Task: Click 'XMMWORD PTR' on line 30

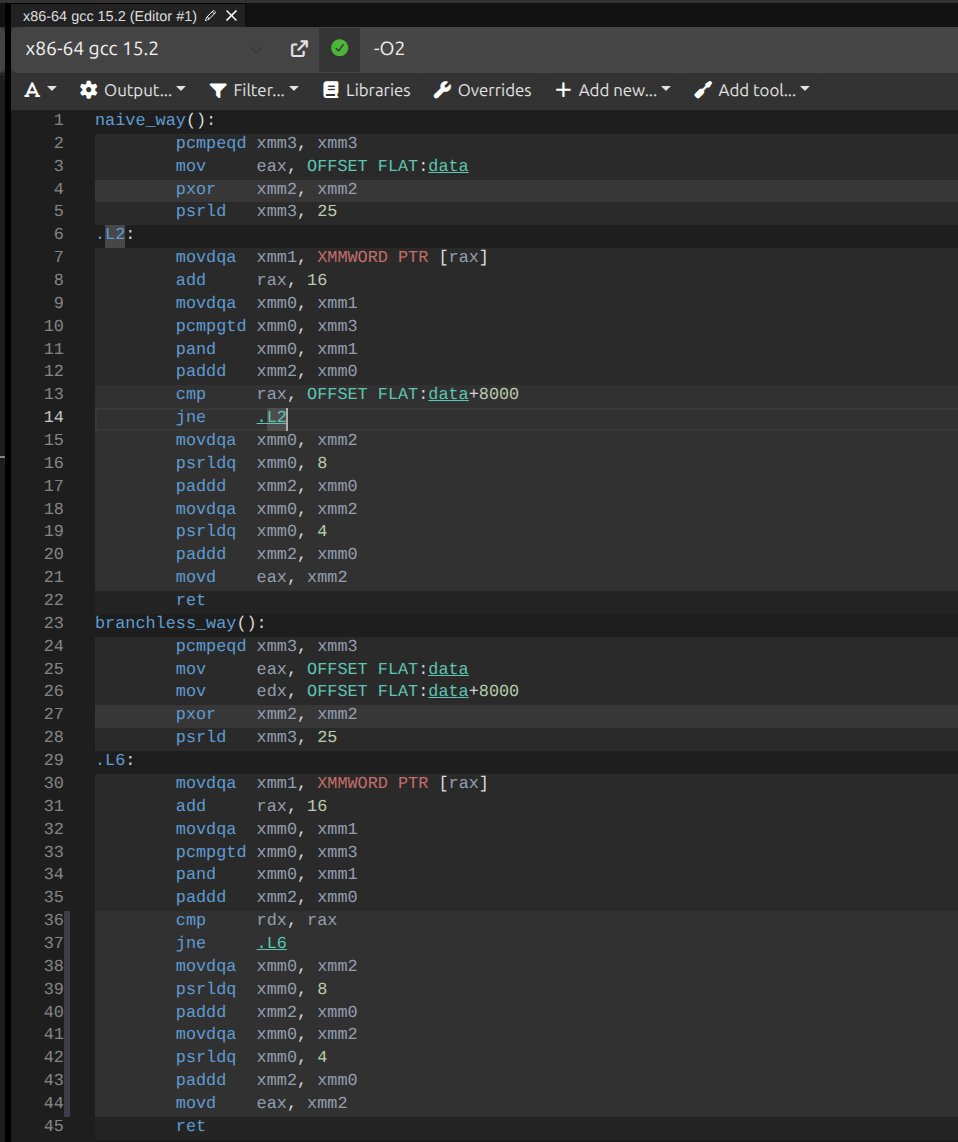Action: pos(372,783)
